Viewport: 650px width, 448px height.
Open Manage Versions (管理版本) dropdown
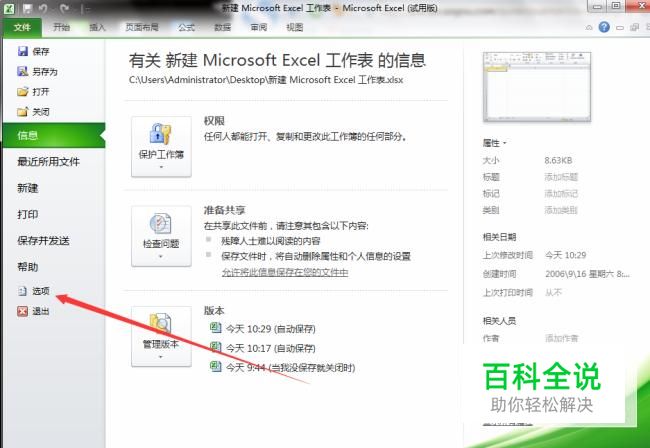click(x=161, y=337)
